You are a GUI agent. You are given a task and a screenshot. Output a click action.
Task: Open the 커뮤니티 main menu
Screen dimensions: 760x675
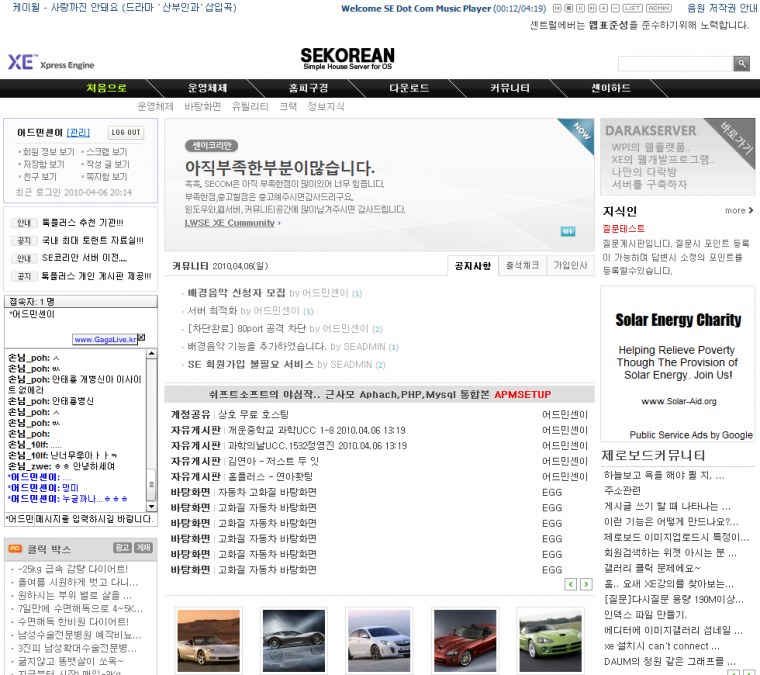click(x=510, y=88)
